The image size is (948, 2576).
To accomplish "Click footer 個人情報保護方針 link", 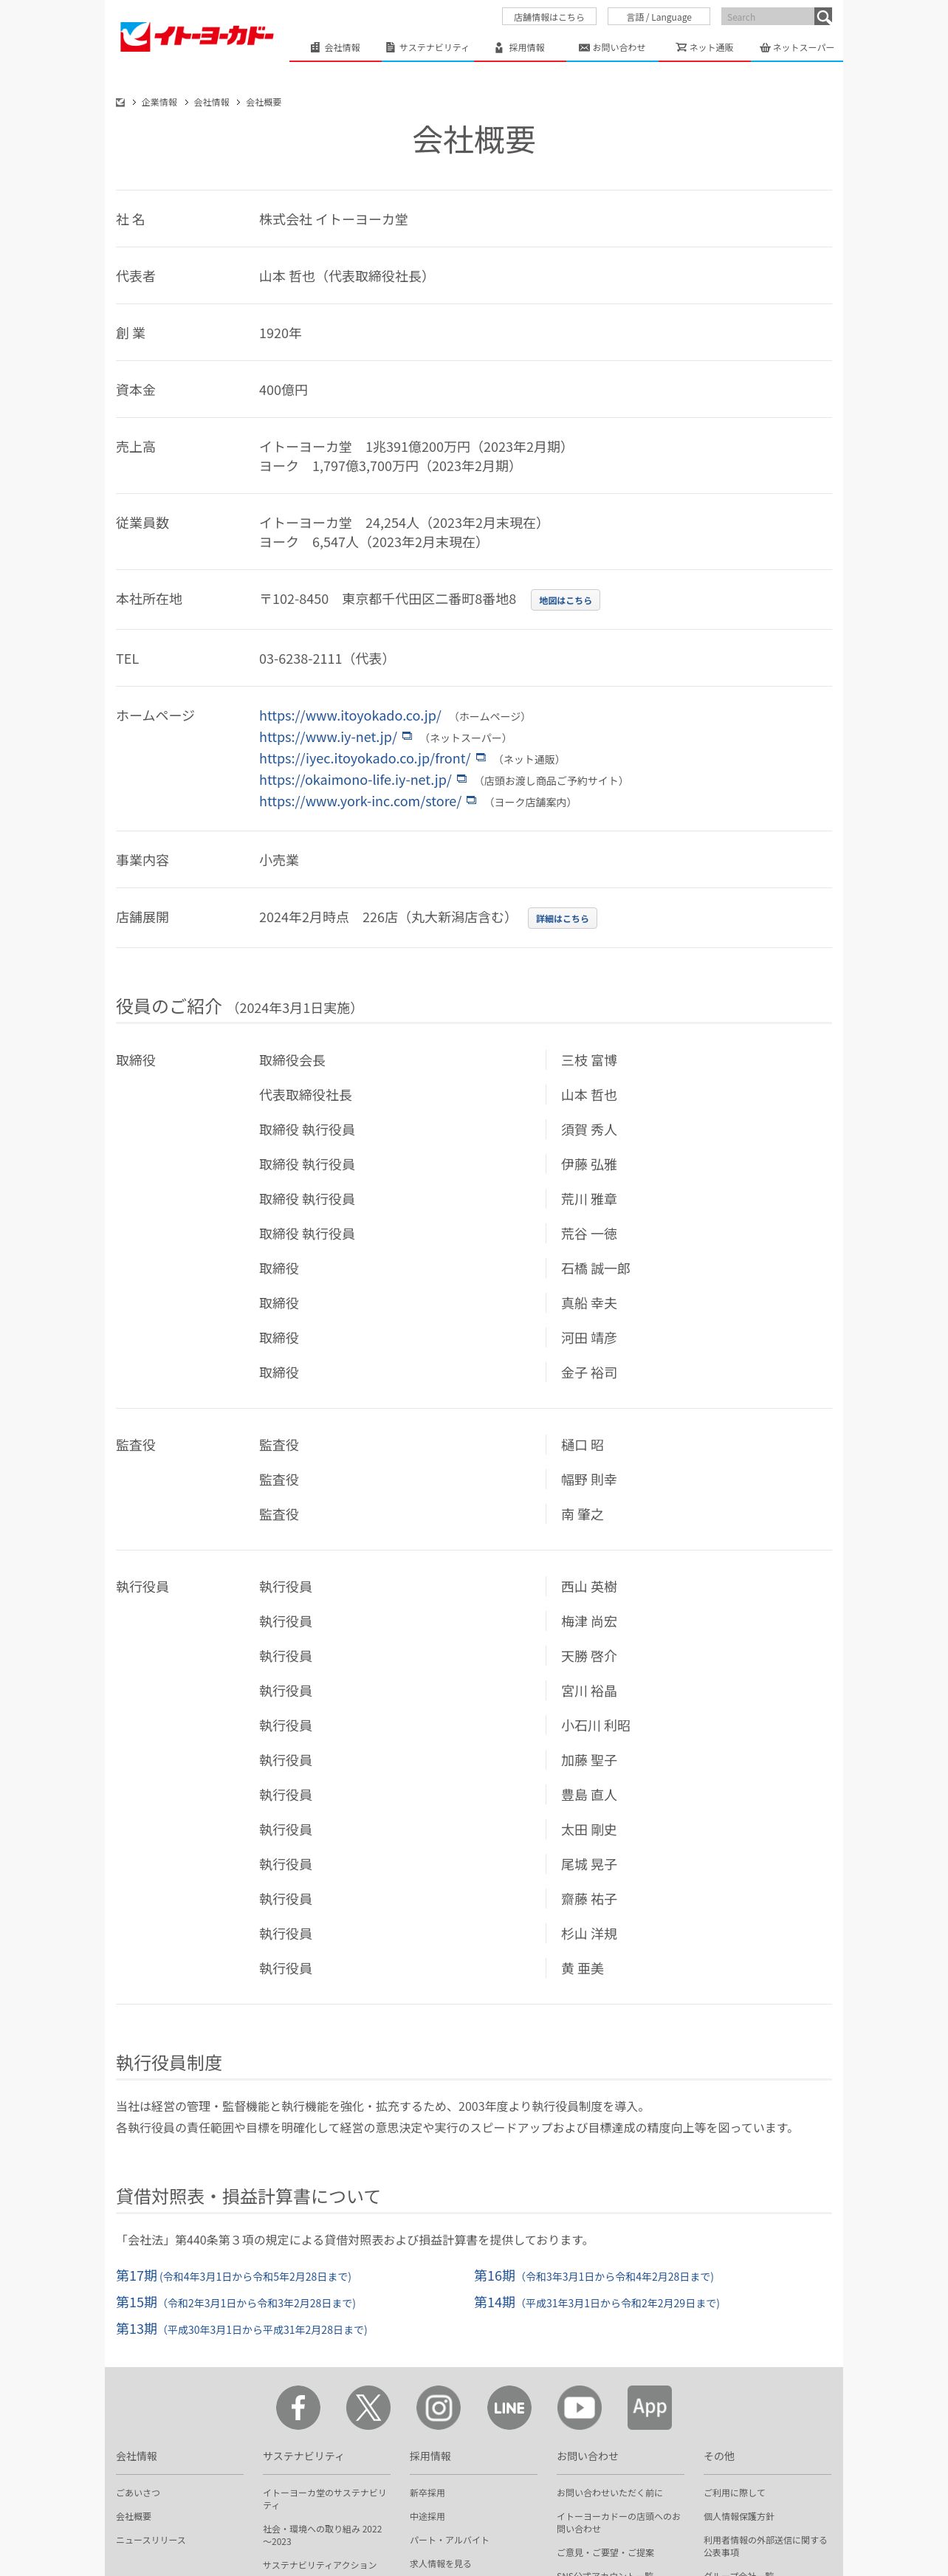I will pyautogui.click(x=739, y=2516).
